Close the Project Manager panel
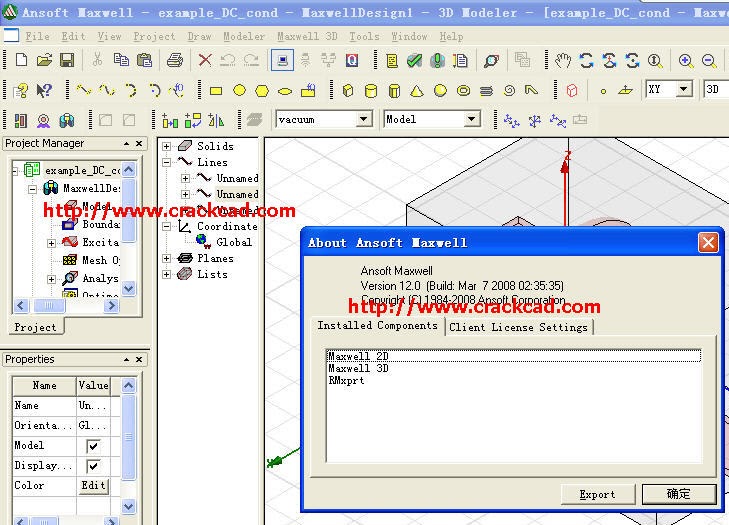This screenshot has width=729, height=525. point(139,144)
